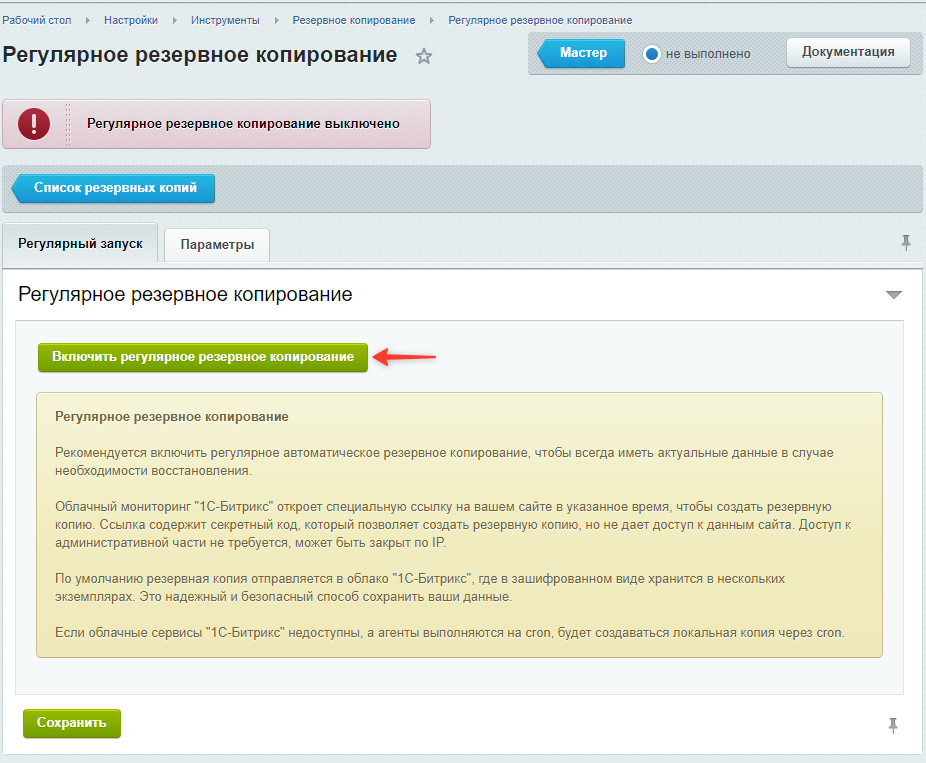Open Рабочий стол breadcrumb link

click(x=37, y=20)
